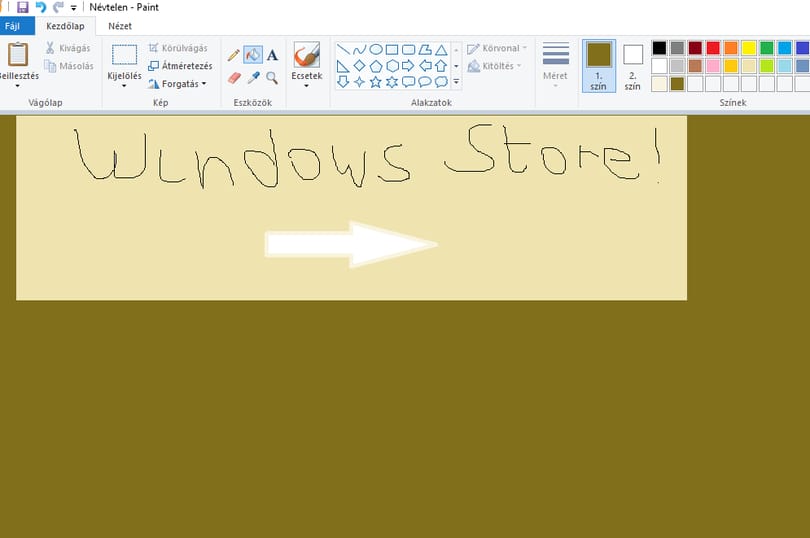Activate the 2. szín color slot

point(633,66)
